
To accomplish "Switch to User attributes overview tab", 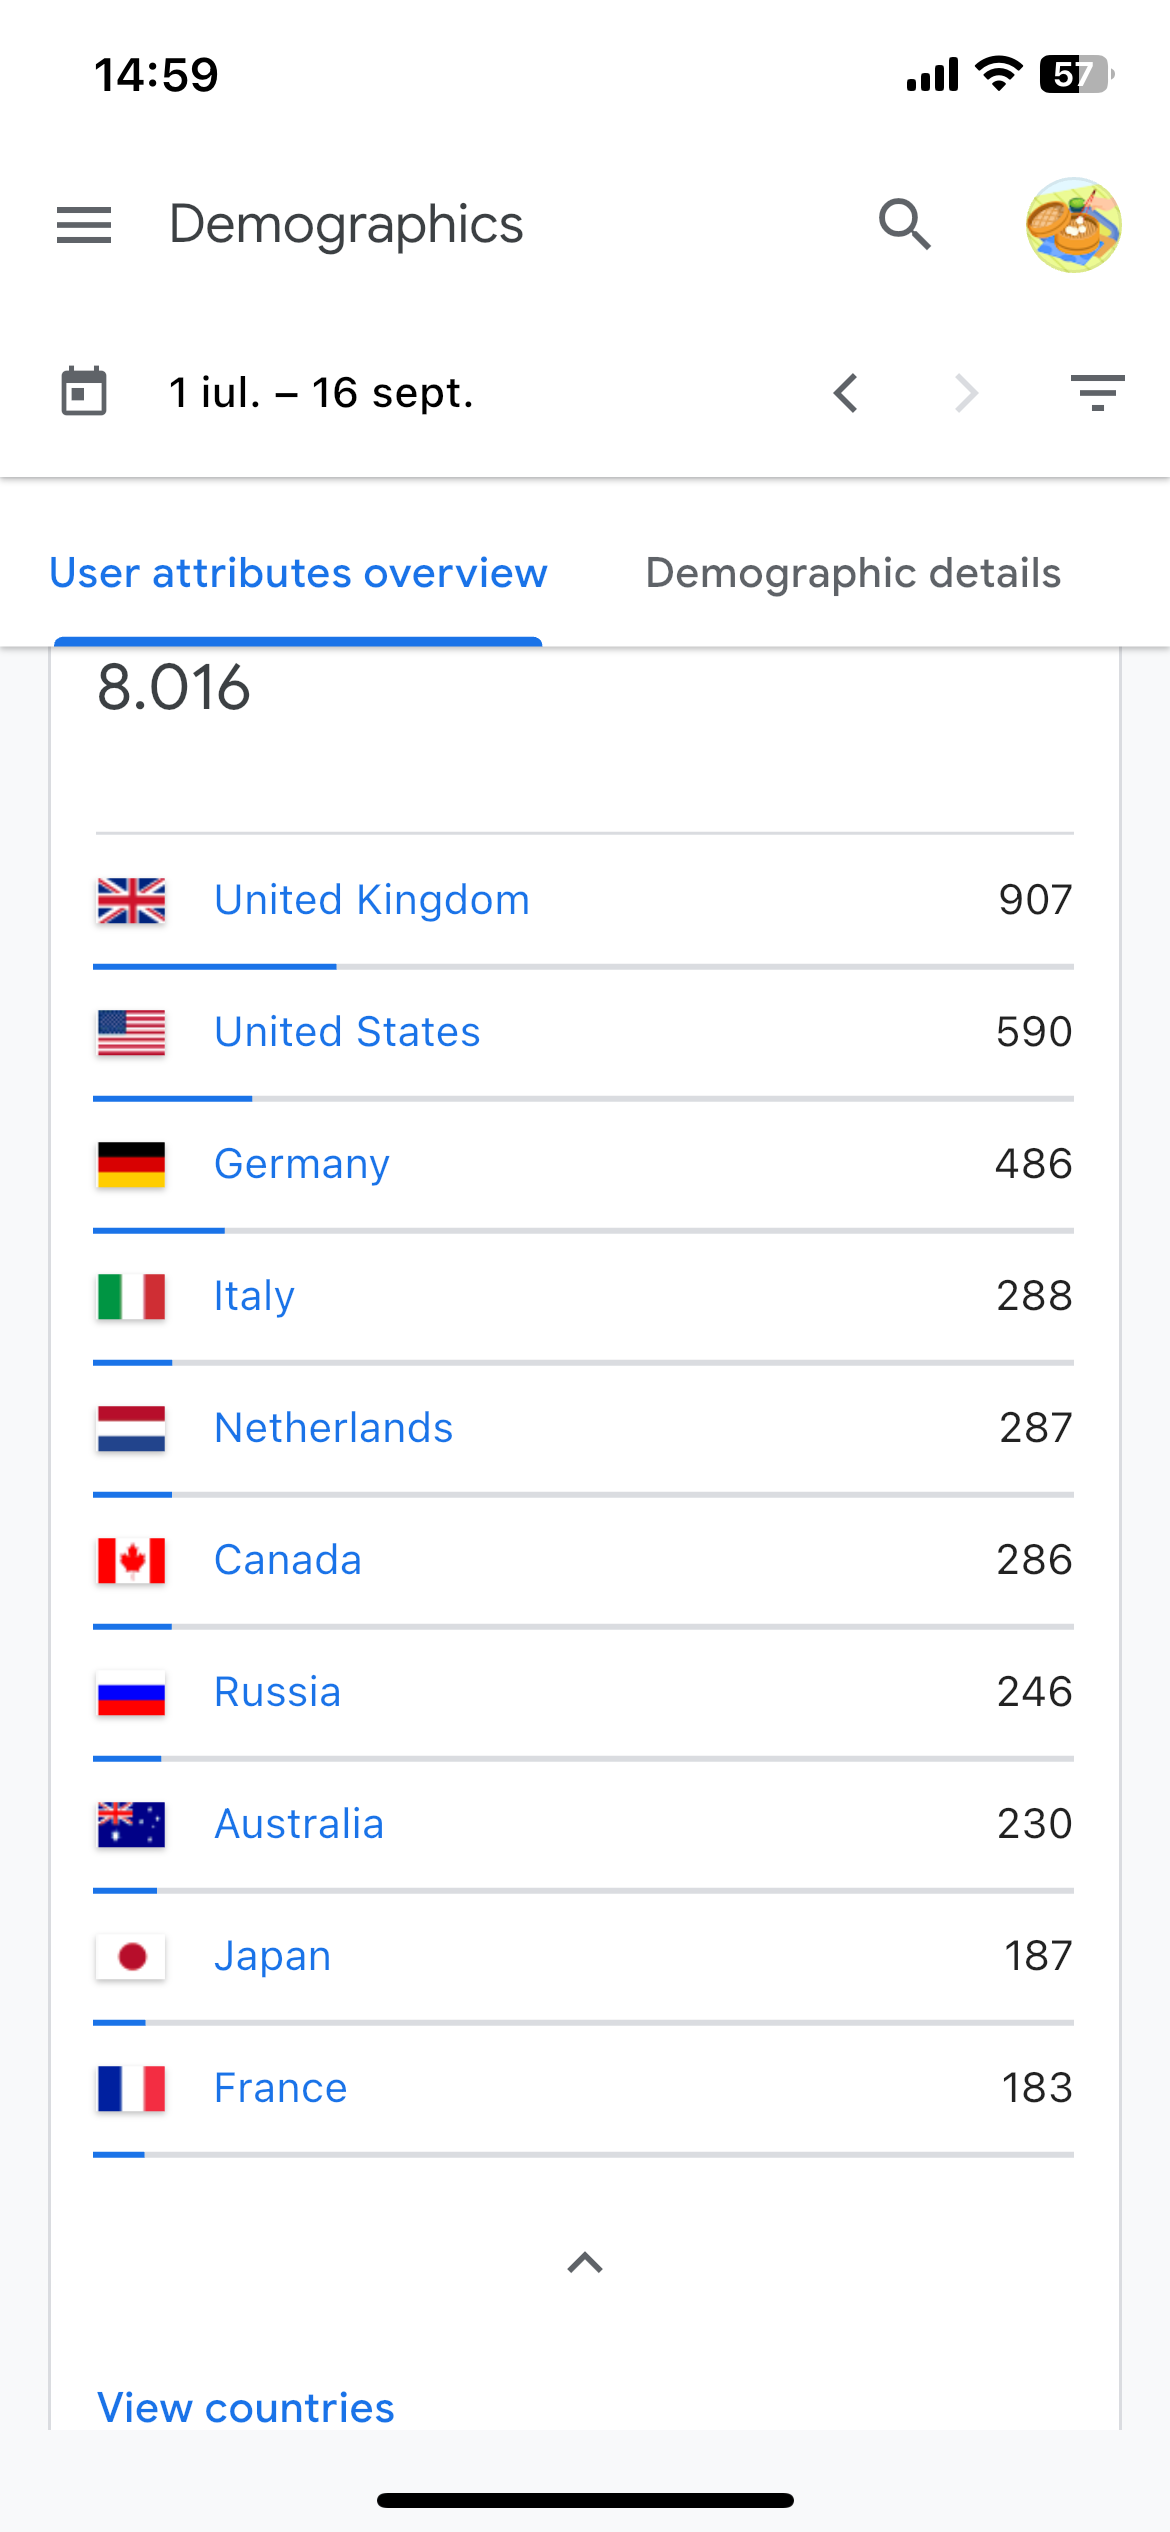I will click(x=298, y=573).
